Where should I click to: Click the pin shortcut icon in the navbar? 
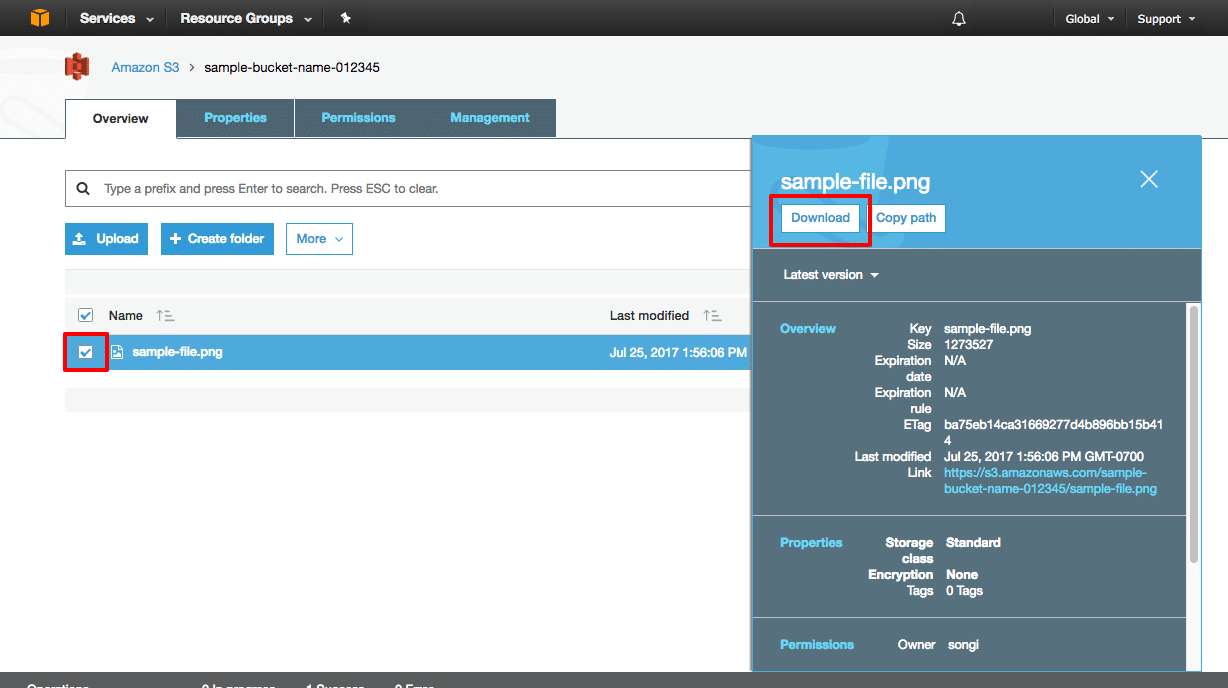[345, 18]
